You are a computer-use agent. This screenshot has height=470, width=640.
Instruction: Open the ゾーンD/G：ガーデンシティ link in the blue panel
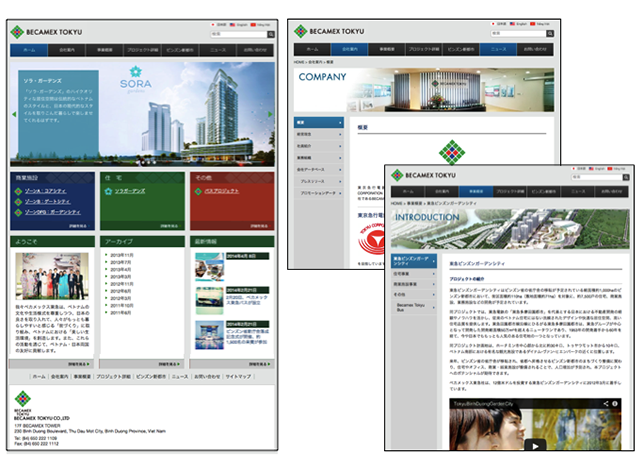(53, 212)
